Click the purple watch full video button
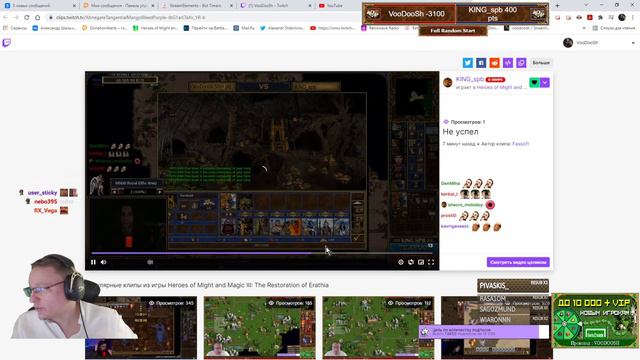Screen dimensions: 640x360 518,262
